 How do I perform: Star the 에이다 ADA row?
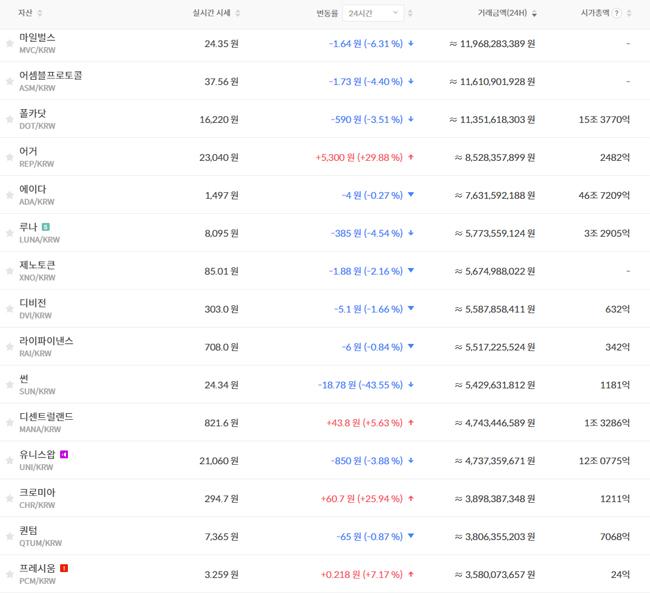click(10, 196)
